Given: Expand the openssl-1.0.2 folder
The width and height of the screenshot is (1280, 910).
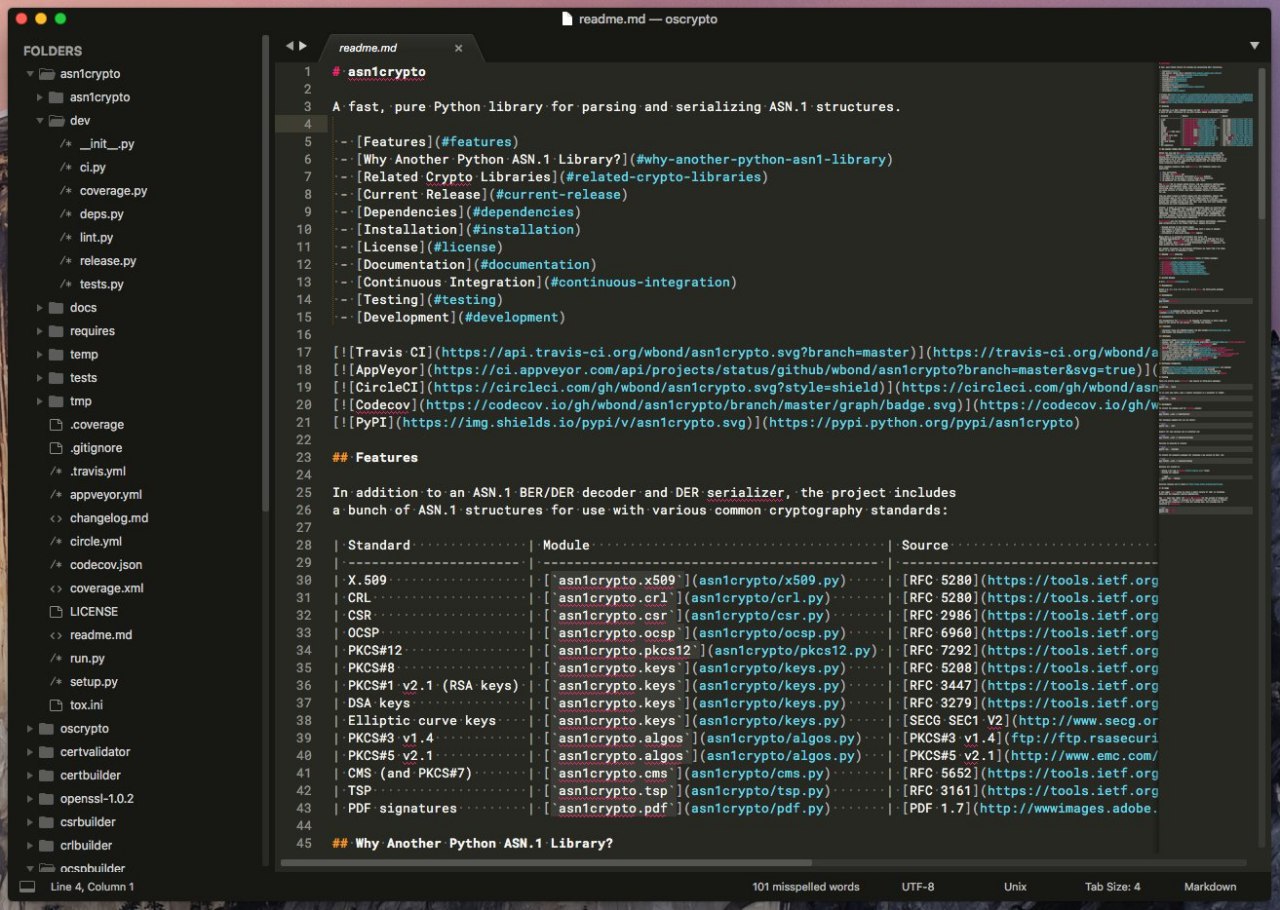Looking at the screenshot, I should (31, 799).
